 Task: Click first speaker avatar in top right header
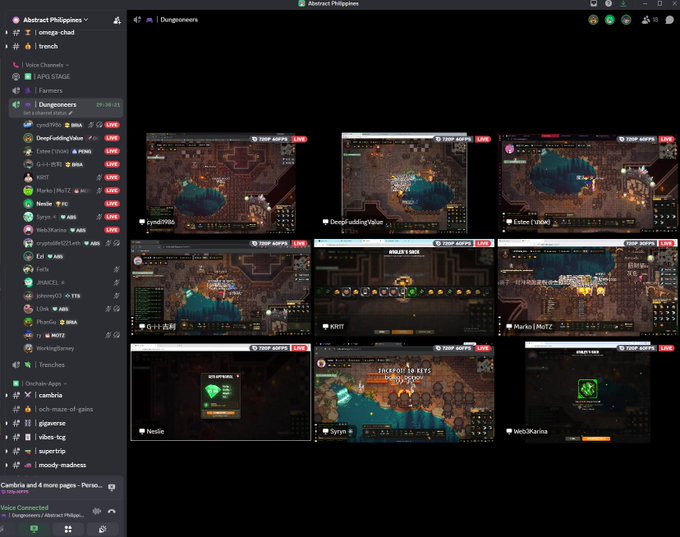(x=593, y=20)
